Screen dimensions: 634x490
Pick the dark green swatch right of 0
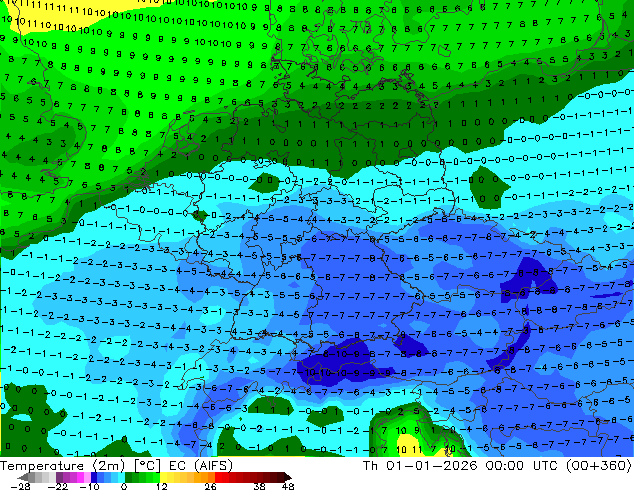(129, 477)
